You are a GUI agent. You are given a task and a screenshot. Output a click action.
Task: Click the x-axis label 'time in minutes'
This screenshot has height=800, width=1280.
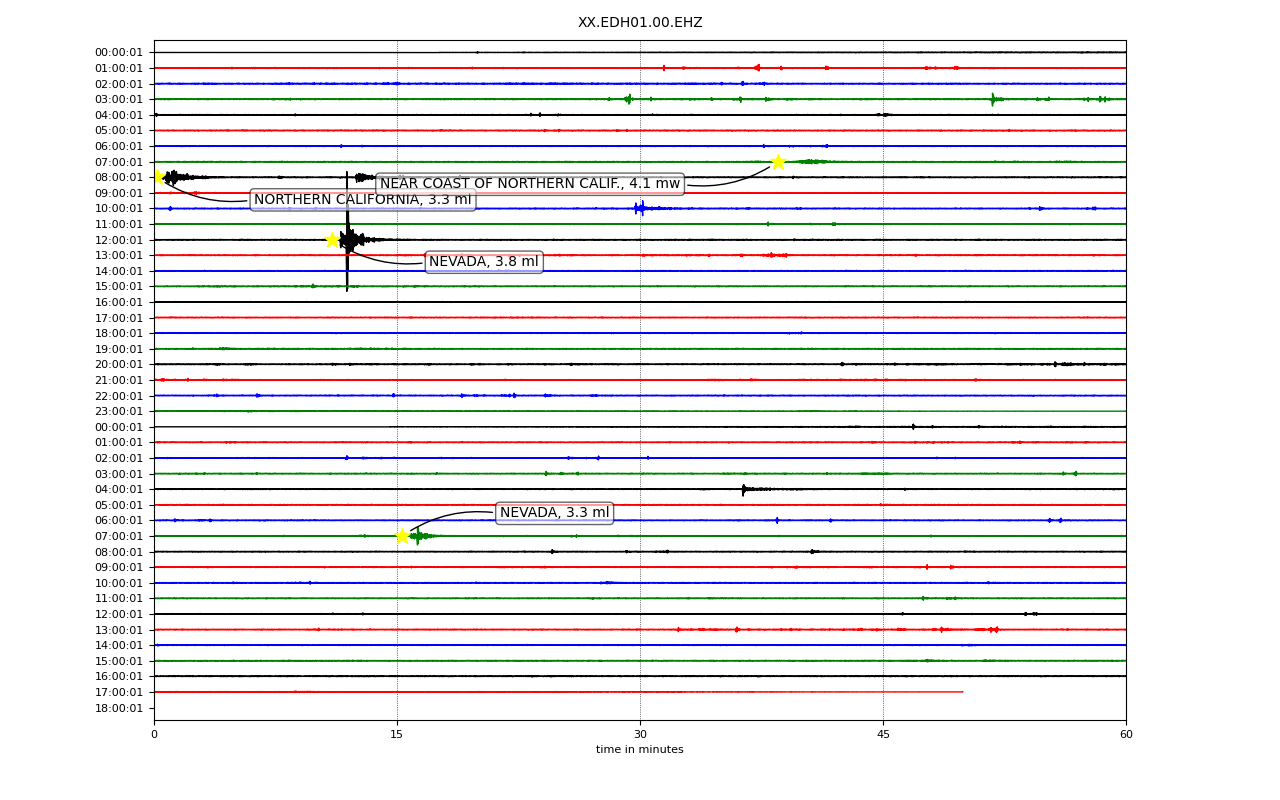(640, 750)
